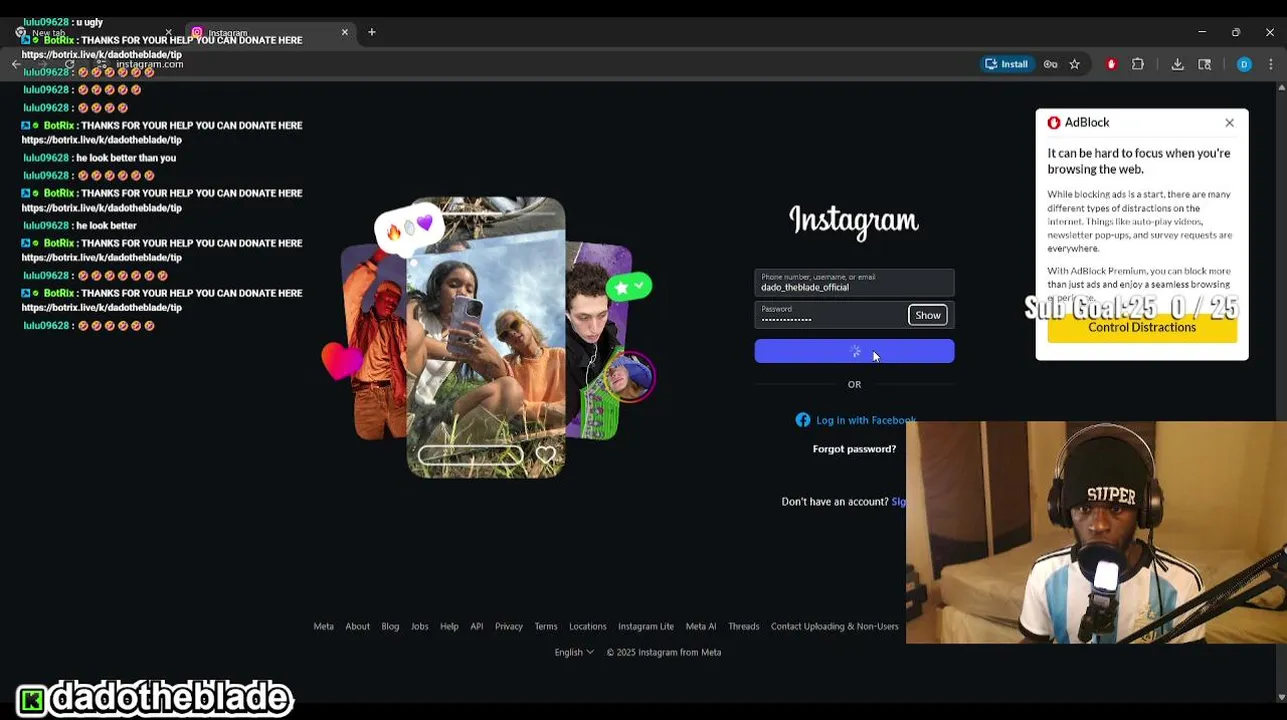Image resolution: width=1287 pixels, height=720 pixels.
Task: Click the site info icon in address bar
Action: (101, 64)
